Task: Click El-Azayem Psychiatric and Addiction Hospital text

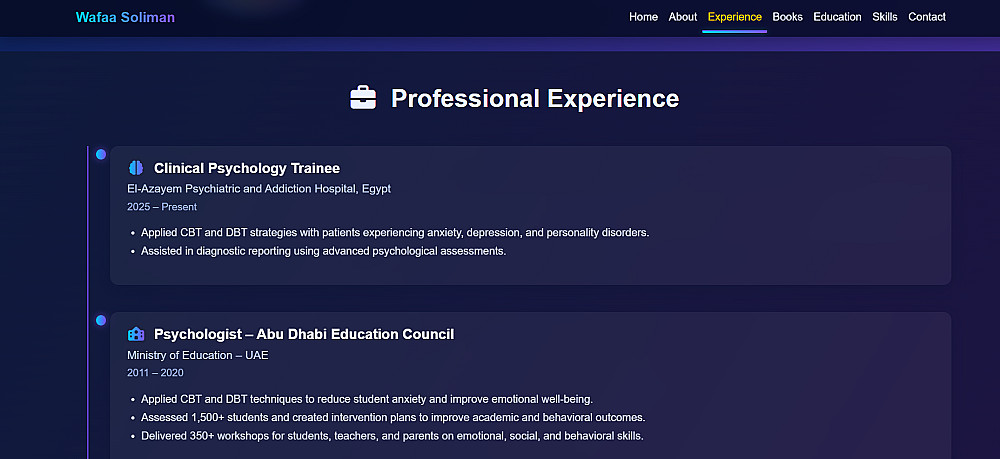Action: 258,188
